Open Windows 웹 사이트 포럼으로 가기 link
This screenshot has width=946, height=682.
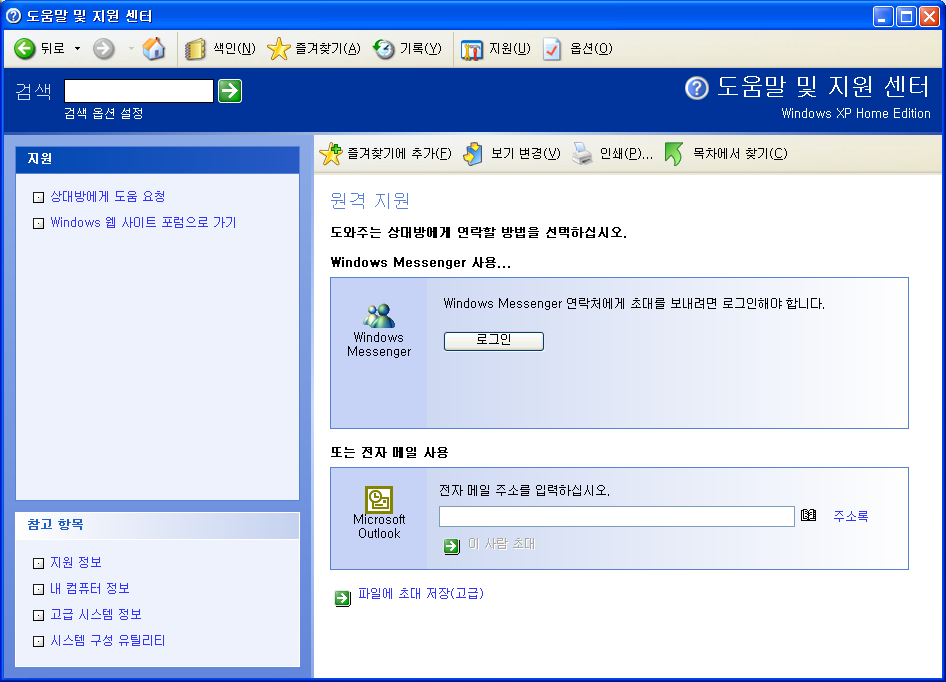tap(143, 222)
